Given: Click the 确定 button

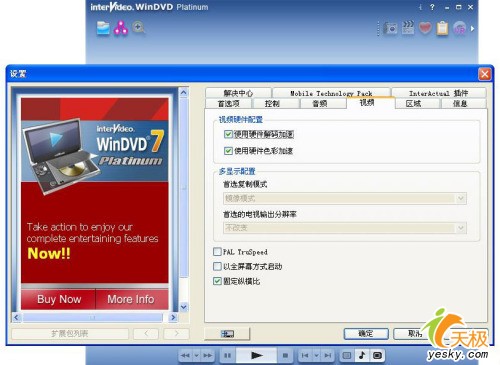Looking at the screenshot, I should 366,334.
